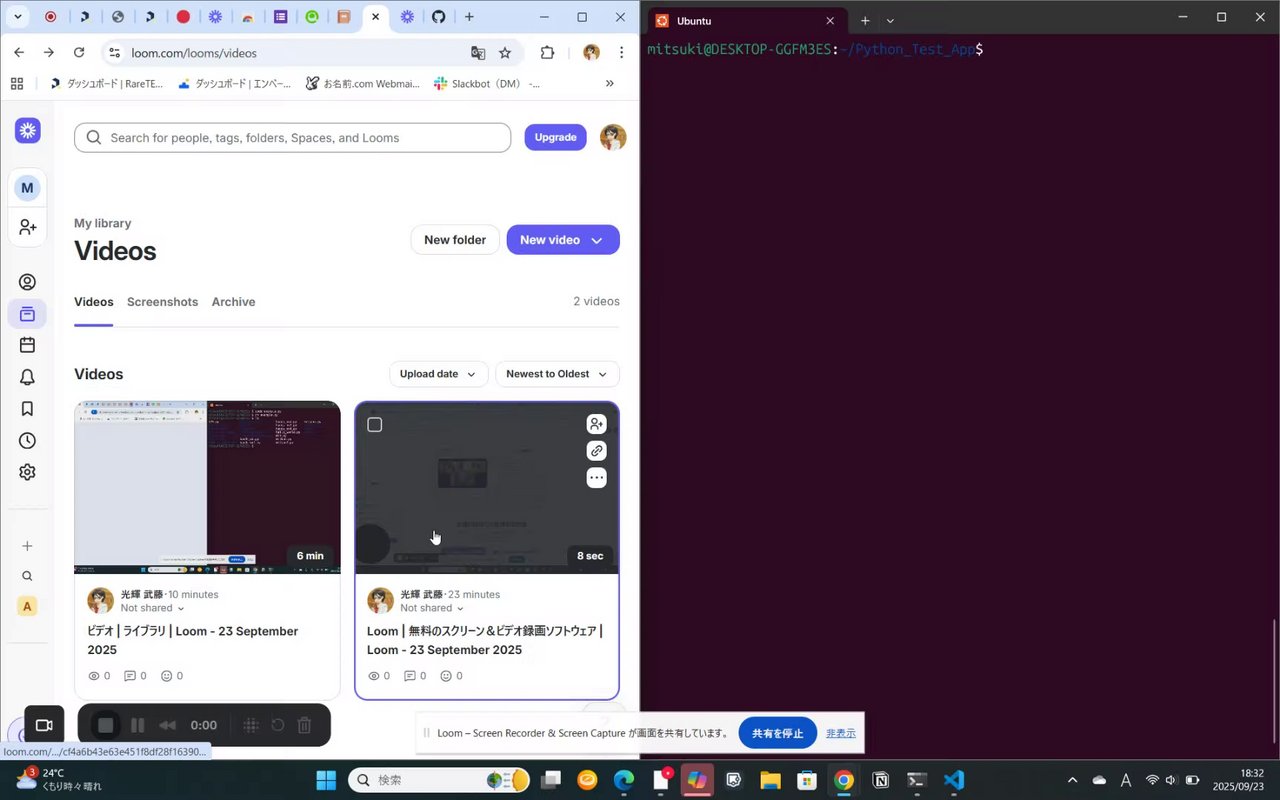
Task: Click the New folder button
Action: [455, 240]
